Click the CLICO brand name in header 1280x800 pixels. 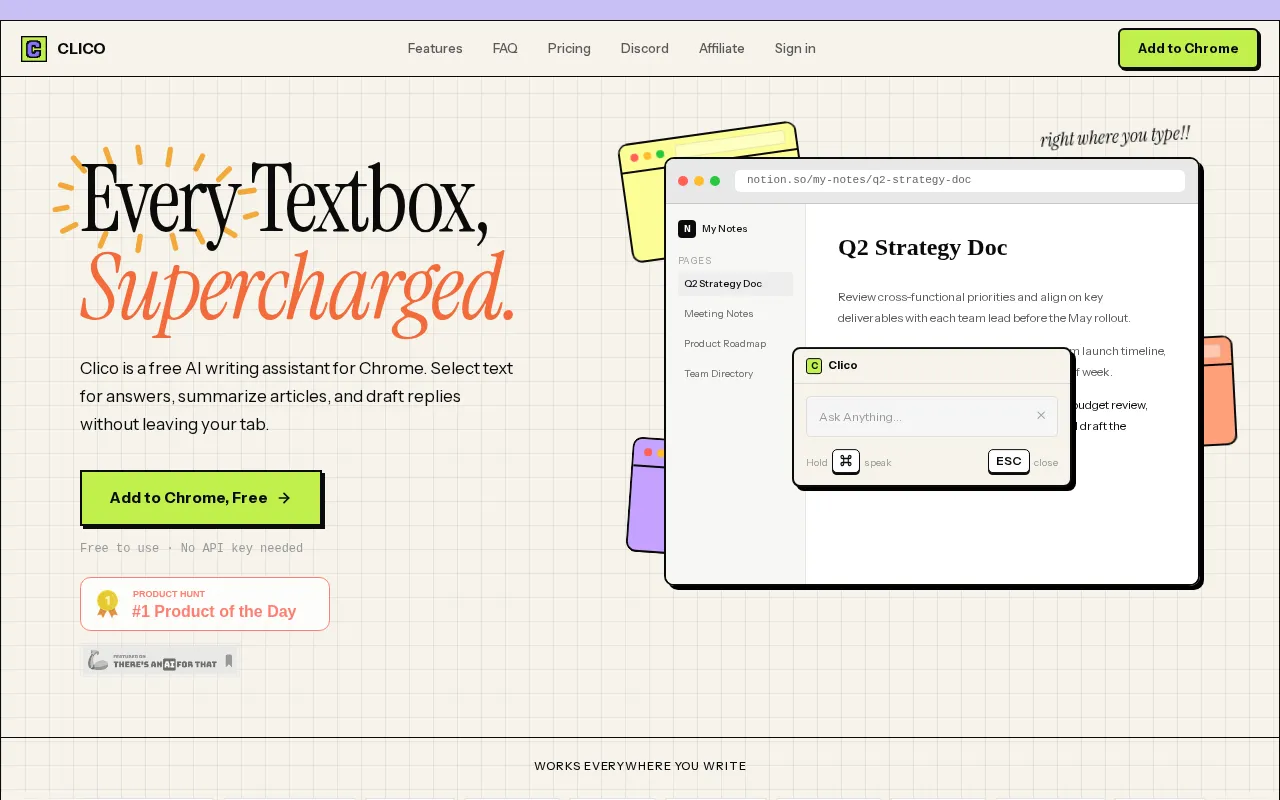click(81, 48)
